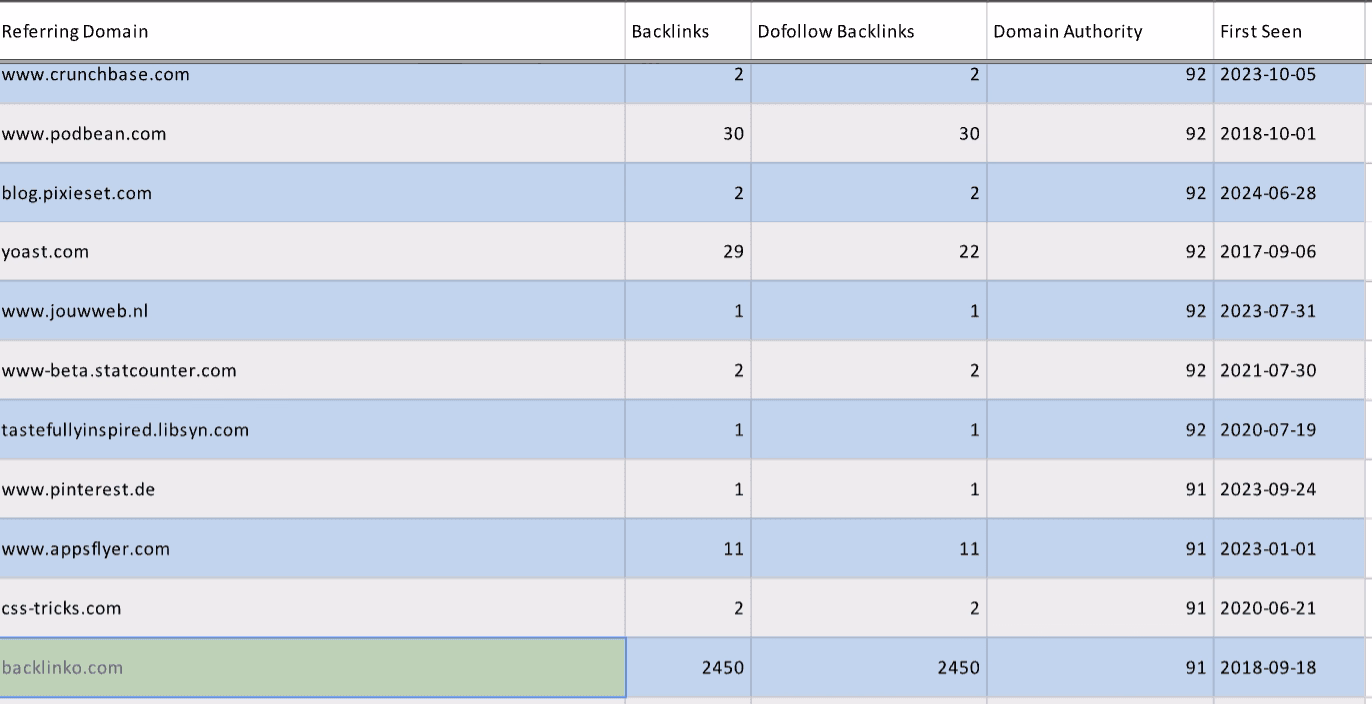Click Backlinks value 1 in pinterest.de row
This screenshot has width=1372, height=704.
(x=688, y=489)
